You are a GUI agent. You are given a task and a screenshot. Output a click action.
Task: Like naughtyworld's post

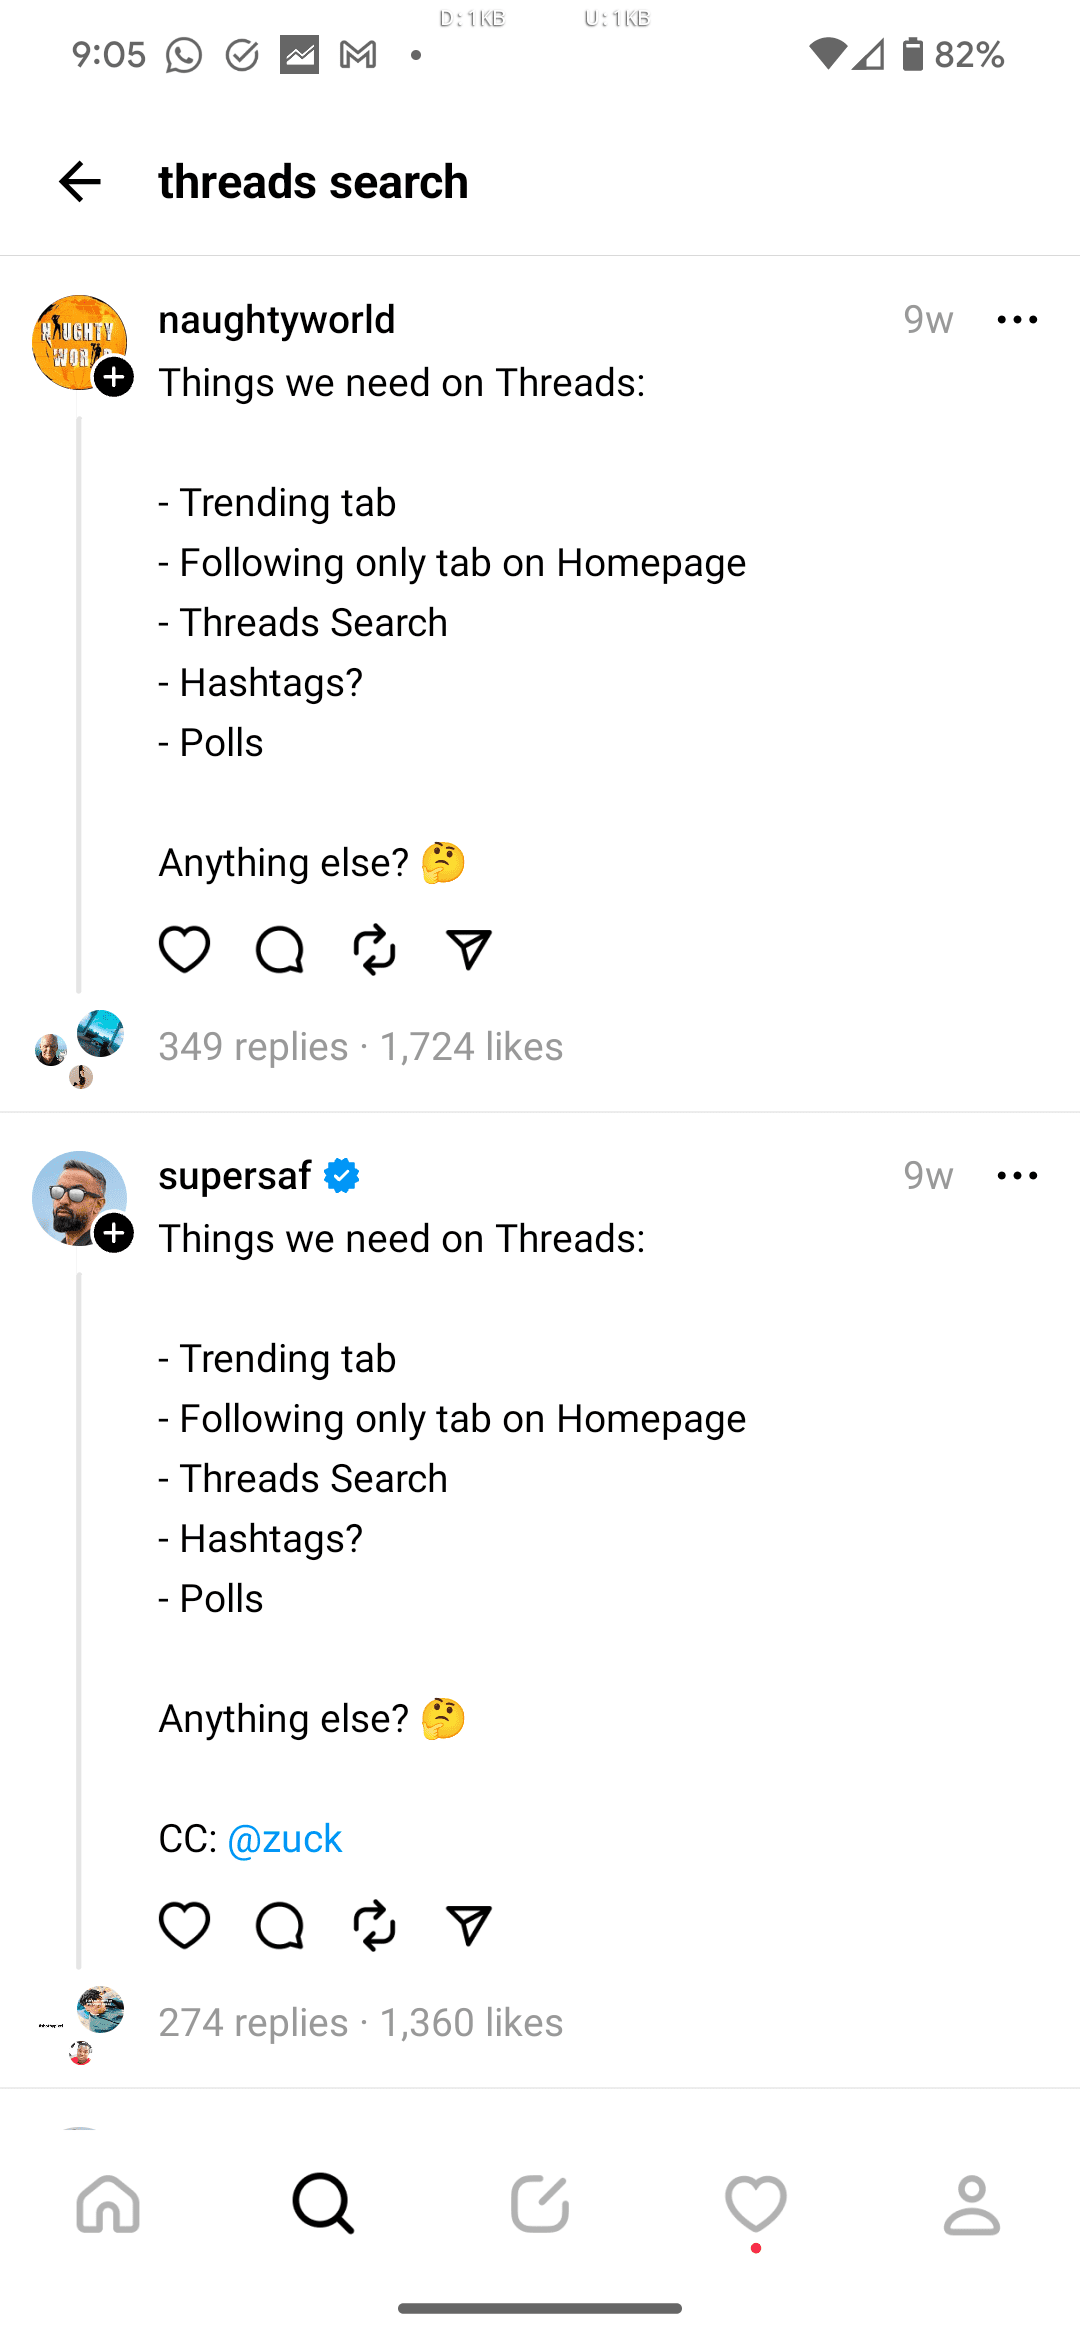pos(184,949)
